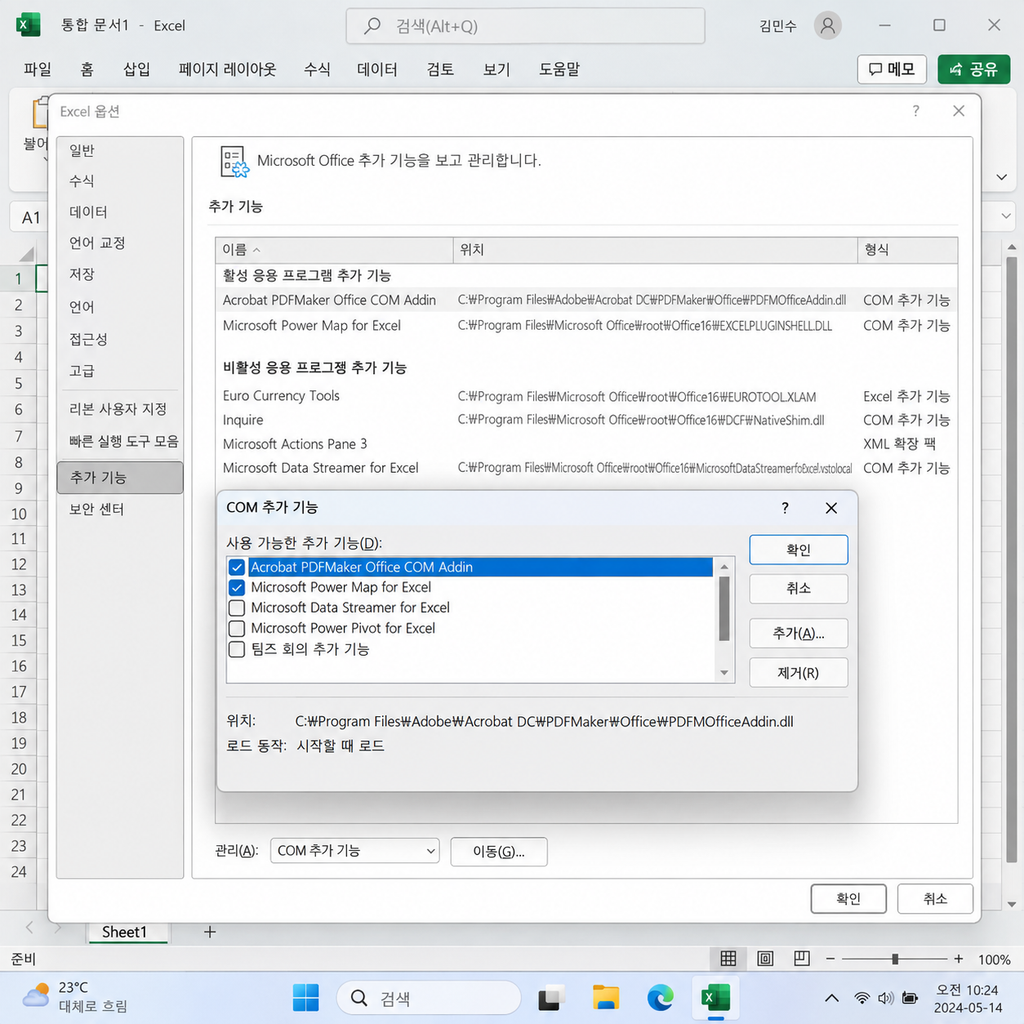This screenshot has width=1024, height=1024.
Task: Click 취소 in the COM 추가 기능 dialog
Action: pyautogui.click(x=798, y=589)
